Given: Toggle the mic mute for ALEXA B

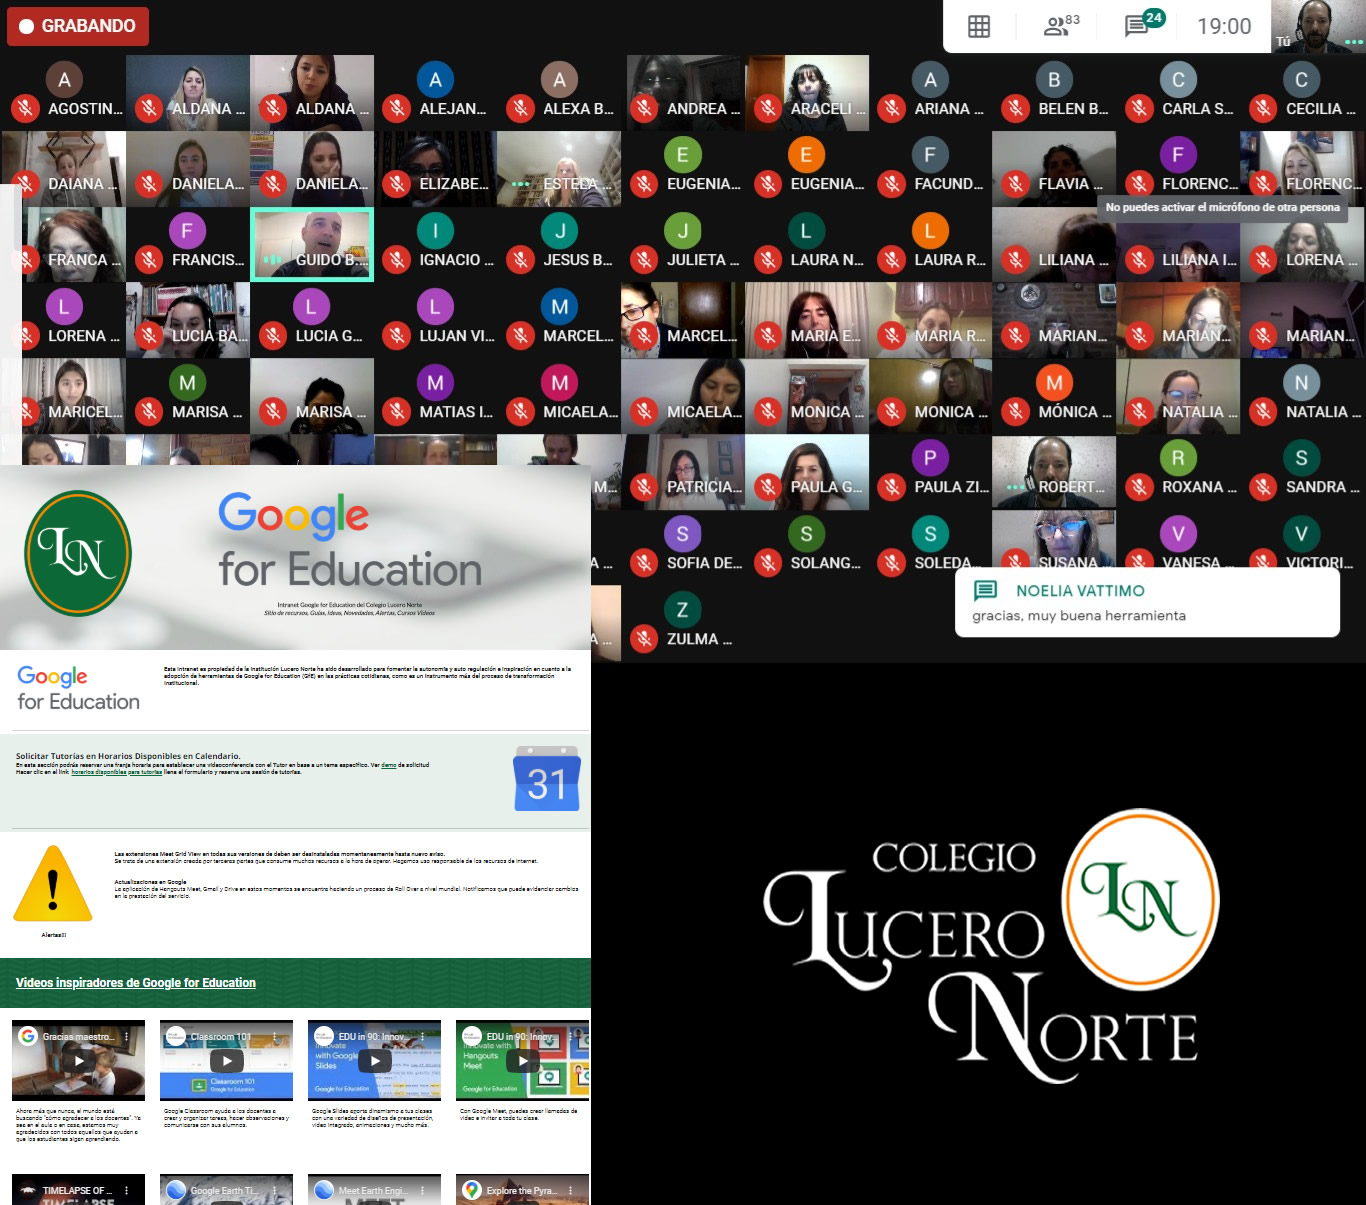Looking at the screenshot, I should point(520,108).
